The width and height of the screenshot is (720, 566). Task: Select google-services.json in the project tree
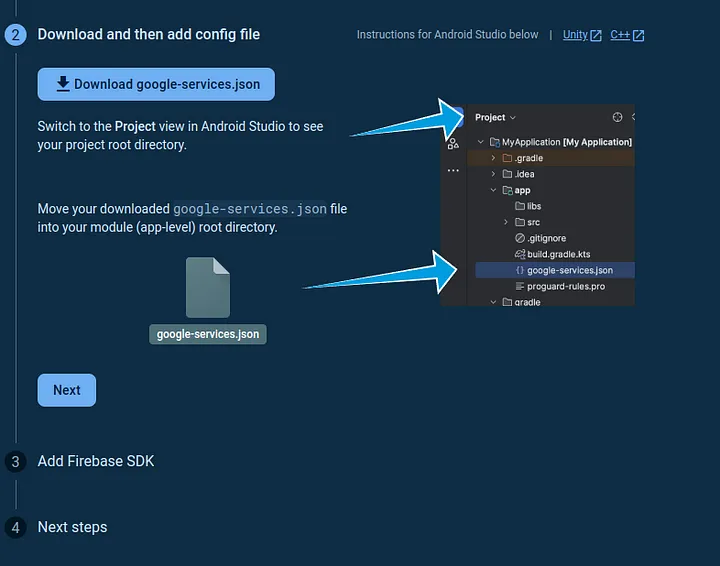555,270
